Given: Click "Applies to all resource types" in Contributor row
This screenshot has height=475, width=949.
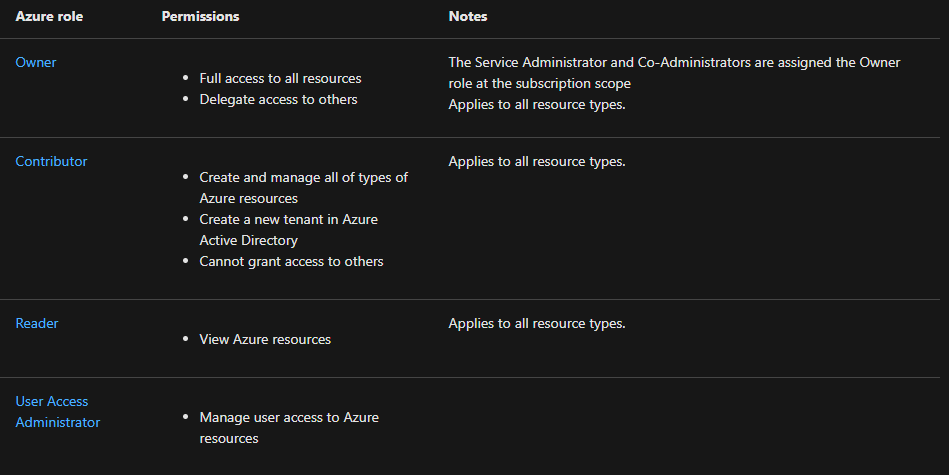Looking at the screenshot, I should tap(537, 161).
